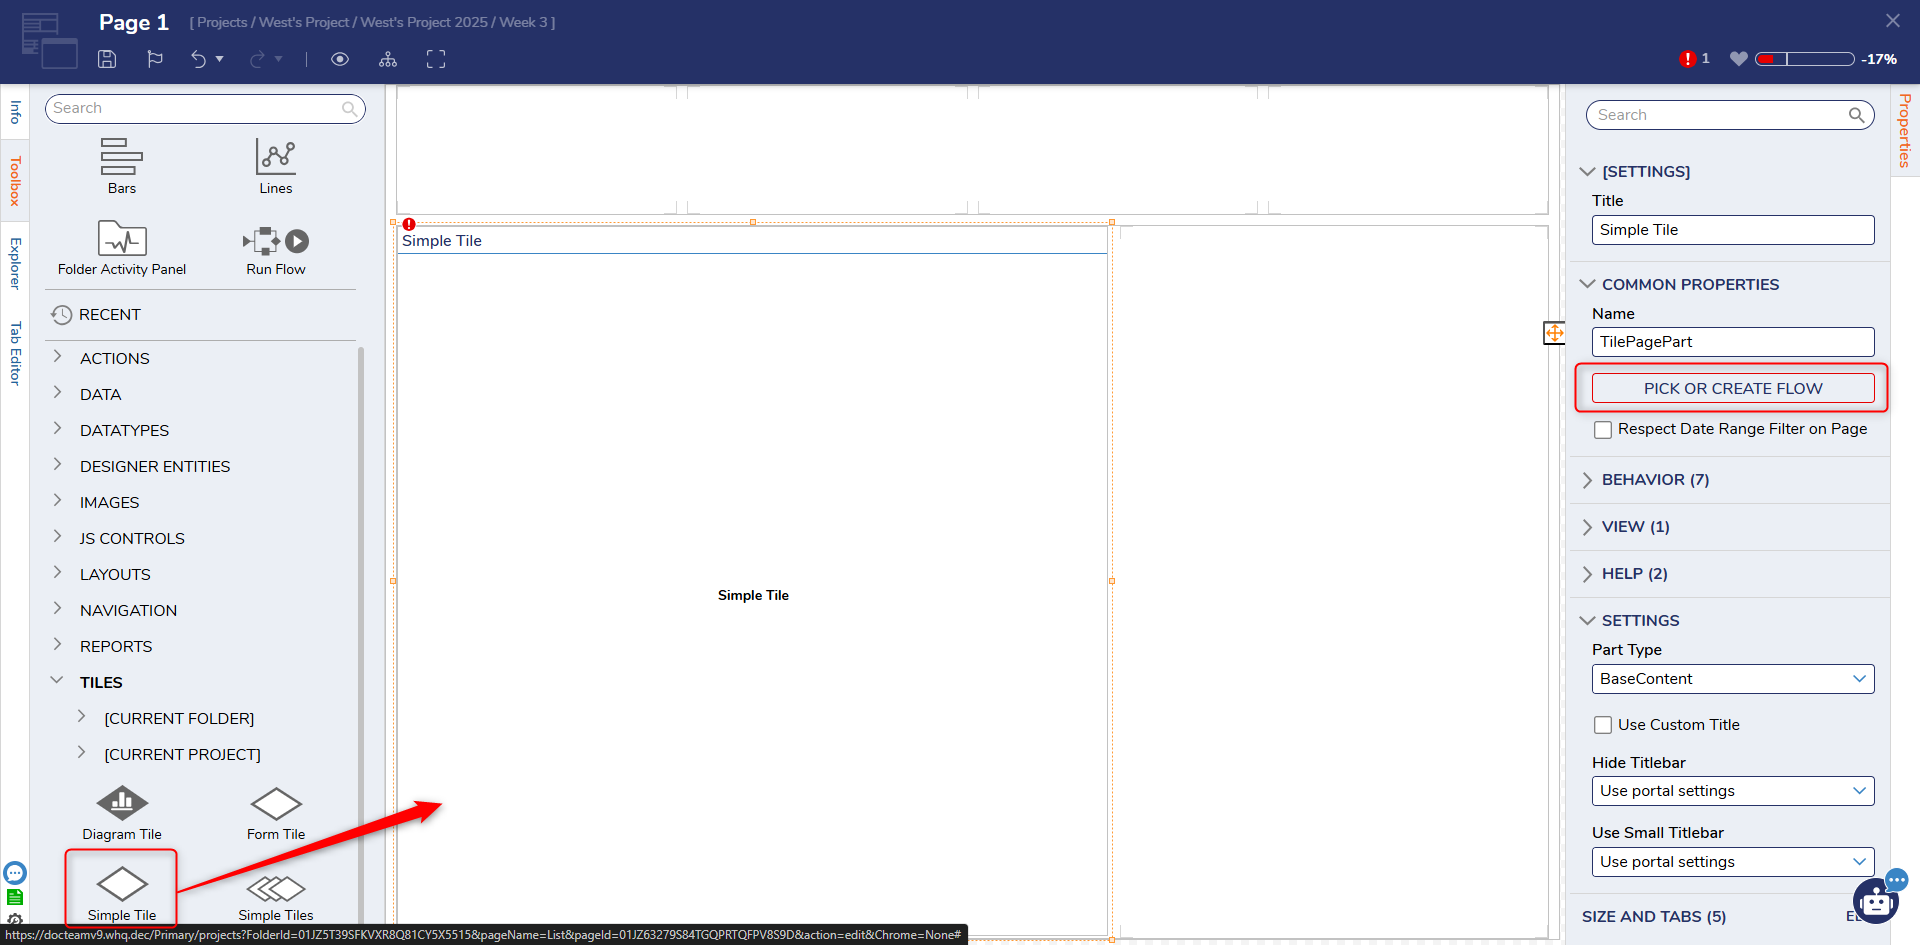Open the Hide Titlebar dropdown
This screenshot has width=1920, height=945.
point(1732,791)
